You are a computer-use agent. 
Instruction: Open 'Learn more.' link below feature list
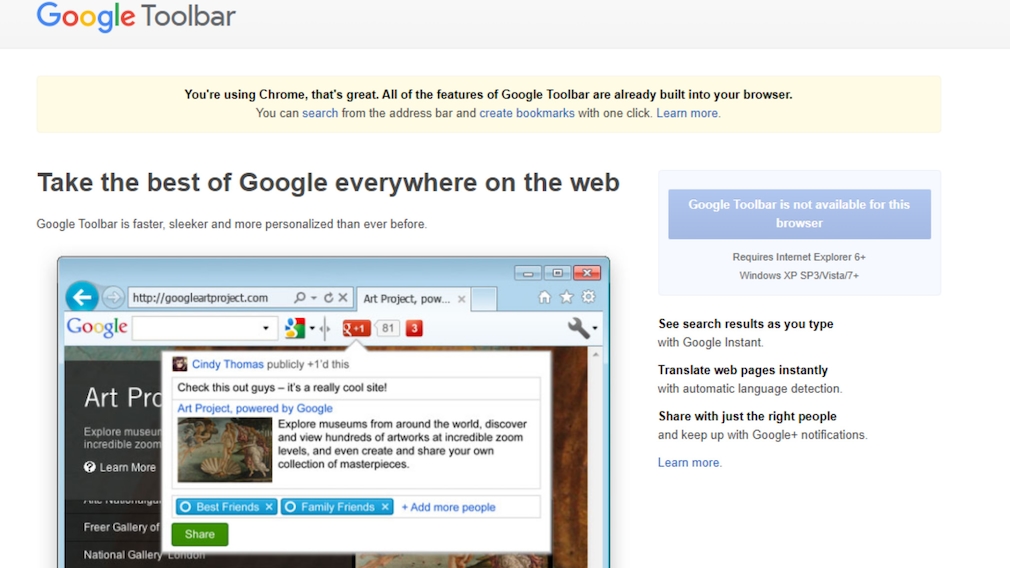690,462
